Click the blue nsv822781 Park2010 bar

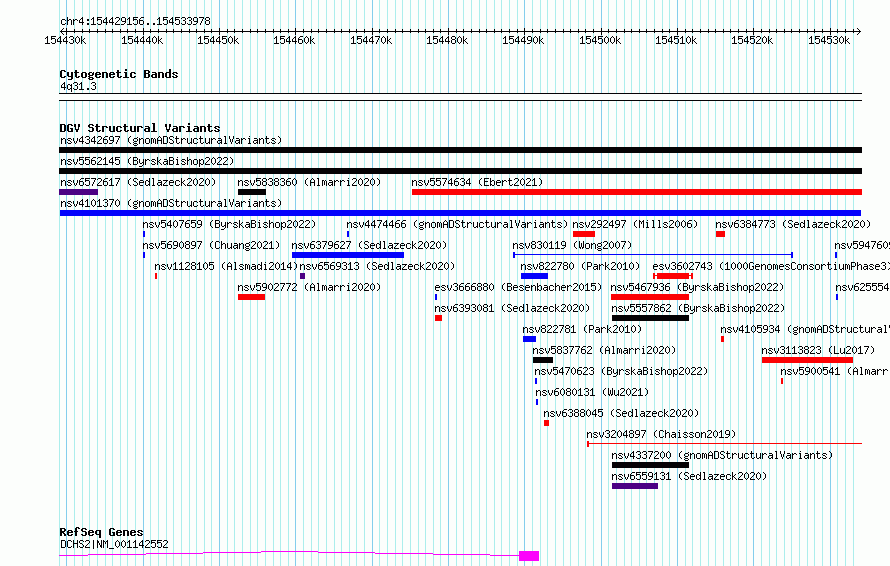coord(530,339)
